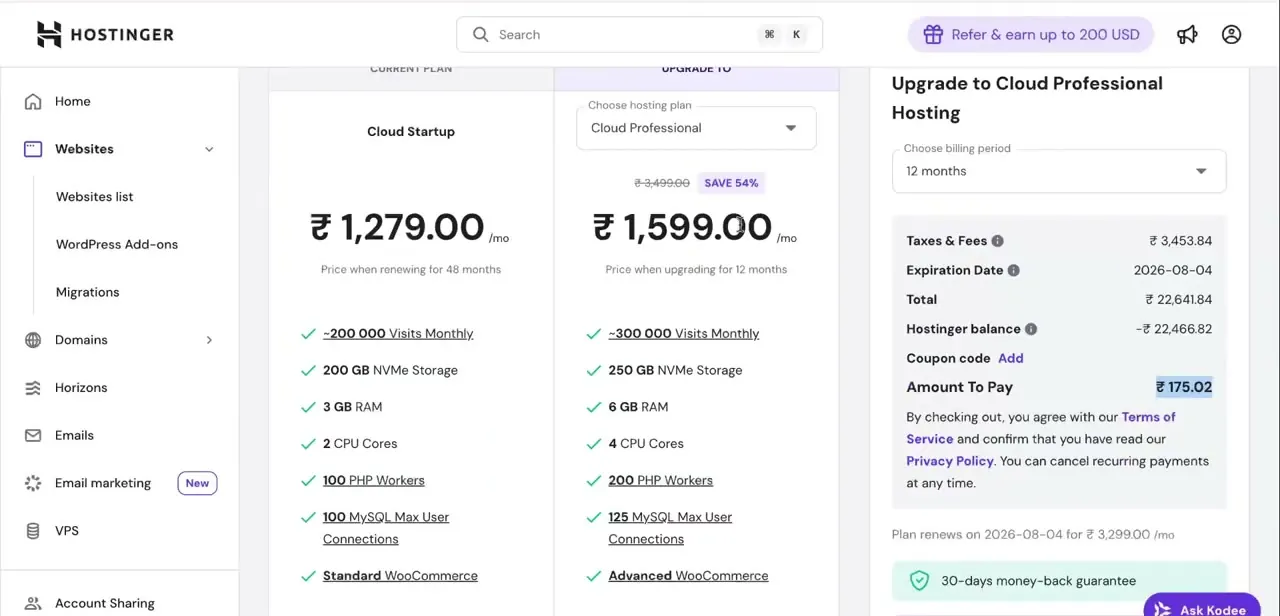
Task: Click the 100 PHP Workers link
Action: point(374,481)
